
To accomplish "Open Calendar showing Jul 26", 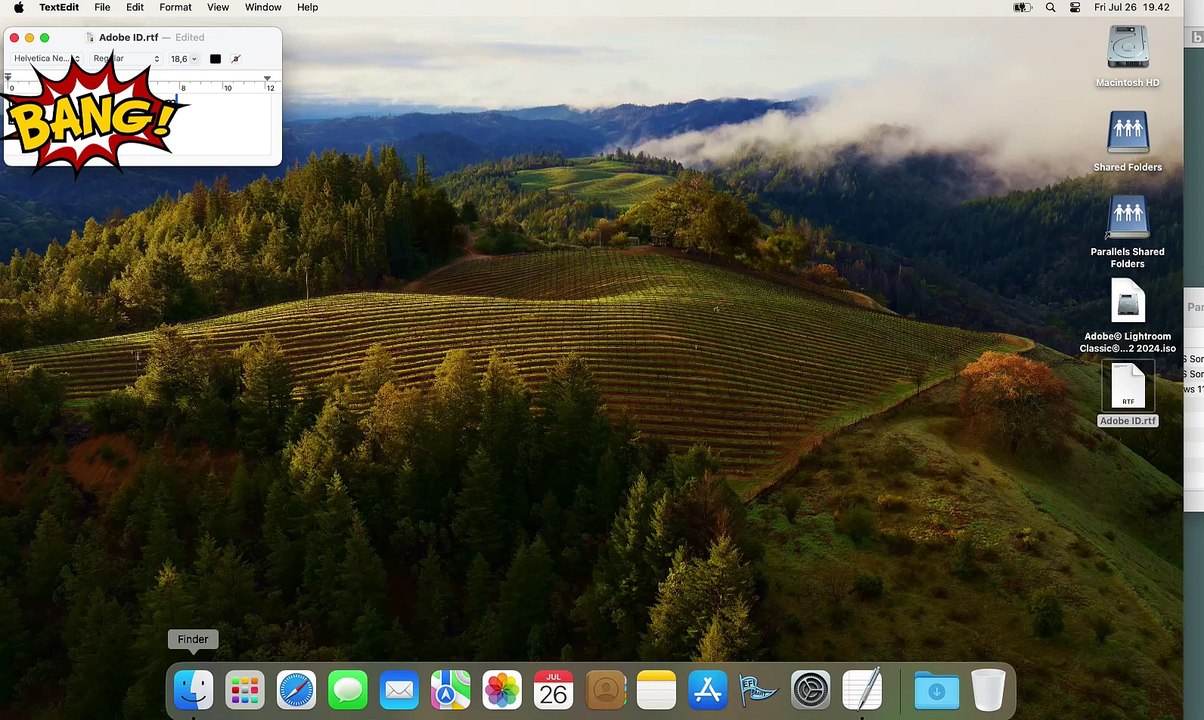I will coord(553,690).
